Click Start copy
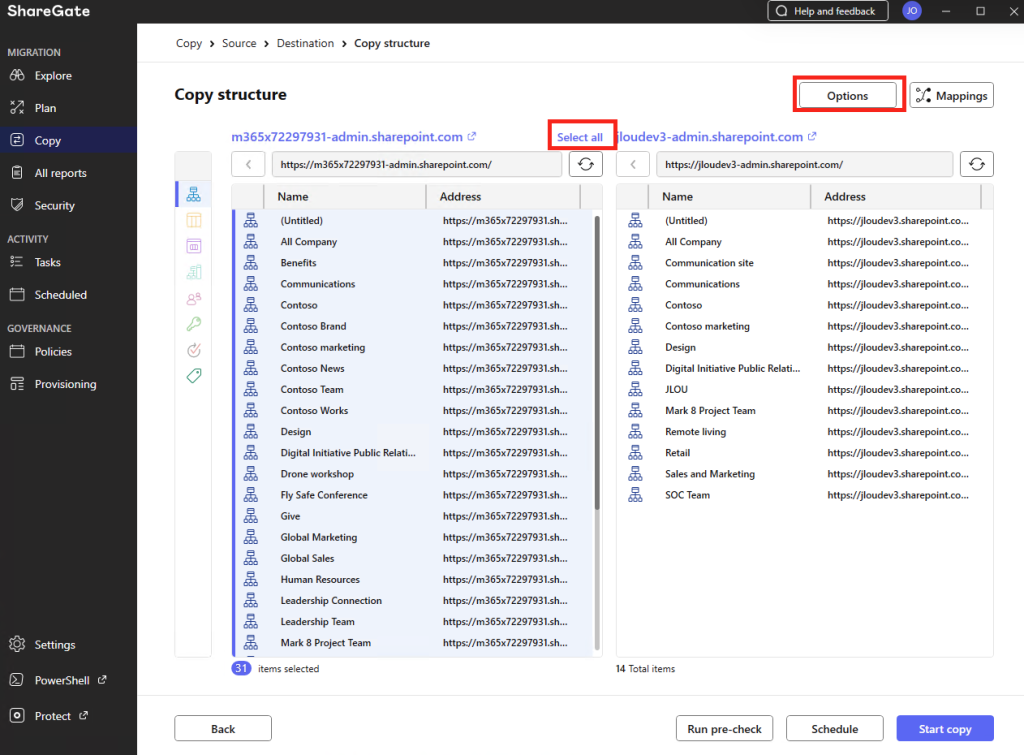The width and height of the screenshot is (1024, 755). (x=945, y=728)
